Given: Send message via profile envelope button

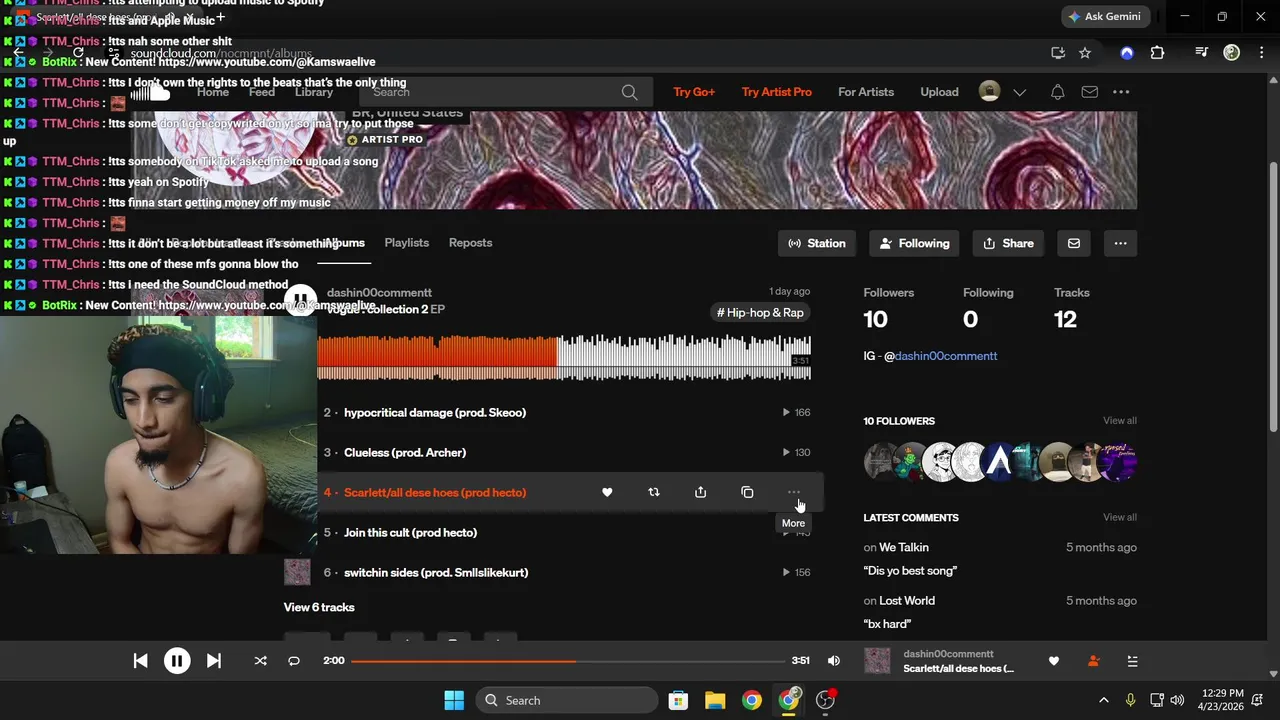Looking at the screenshot, I should [1074, 243].
